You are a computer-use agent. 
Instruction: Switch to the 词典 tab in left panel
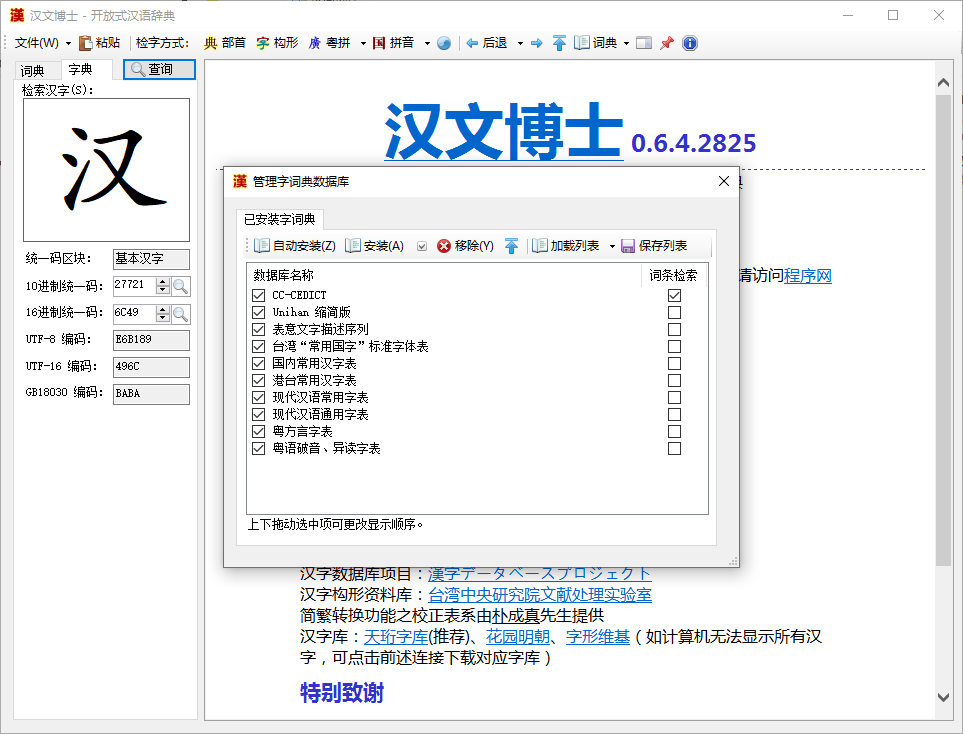pos(33,70)
